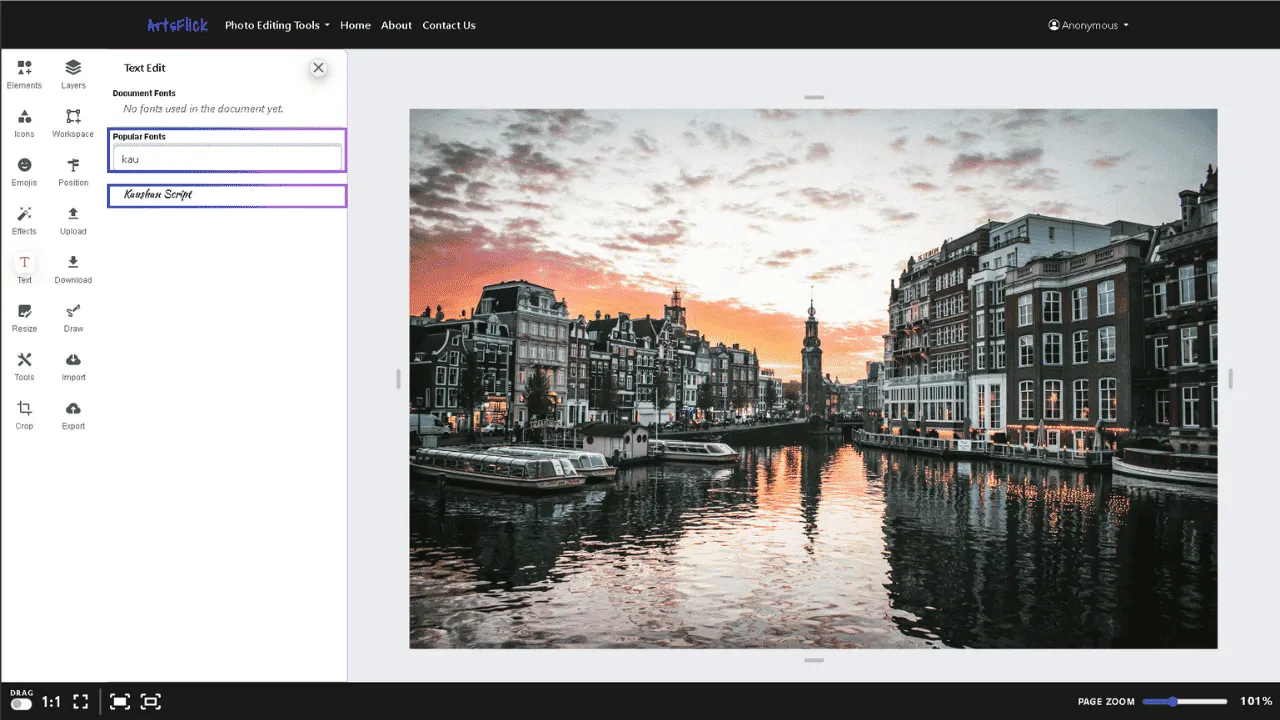Open the Position tool
1280x720 pixels.
(73, 172)
